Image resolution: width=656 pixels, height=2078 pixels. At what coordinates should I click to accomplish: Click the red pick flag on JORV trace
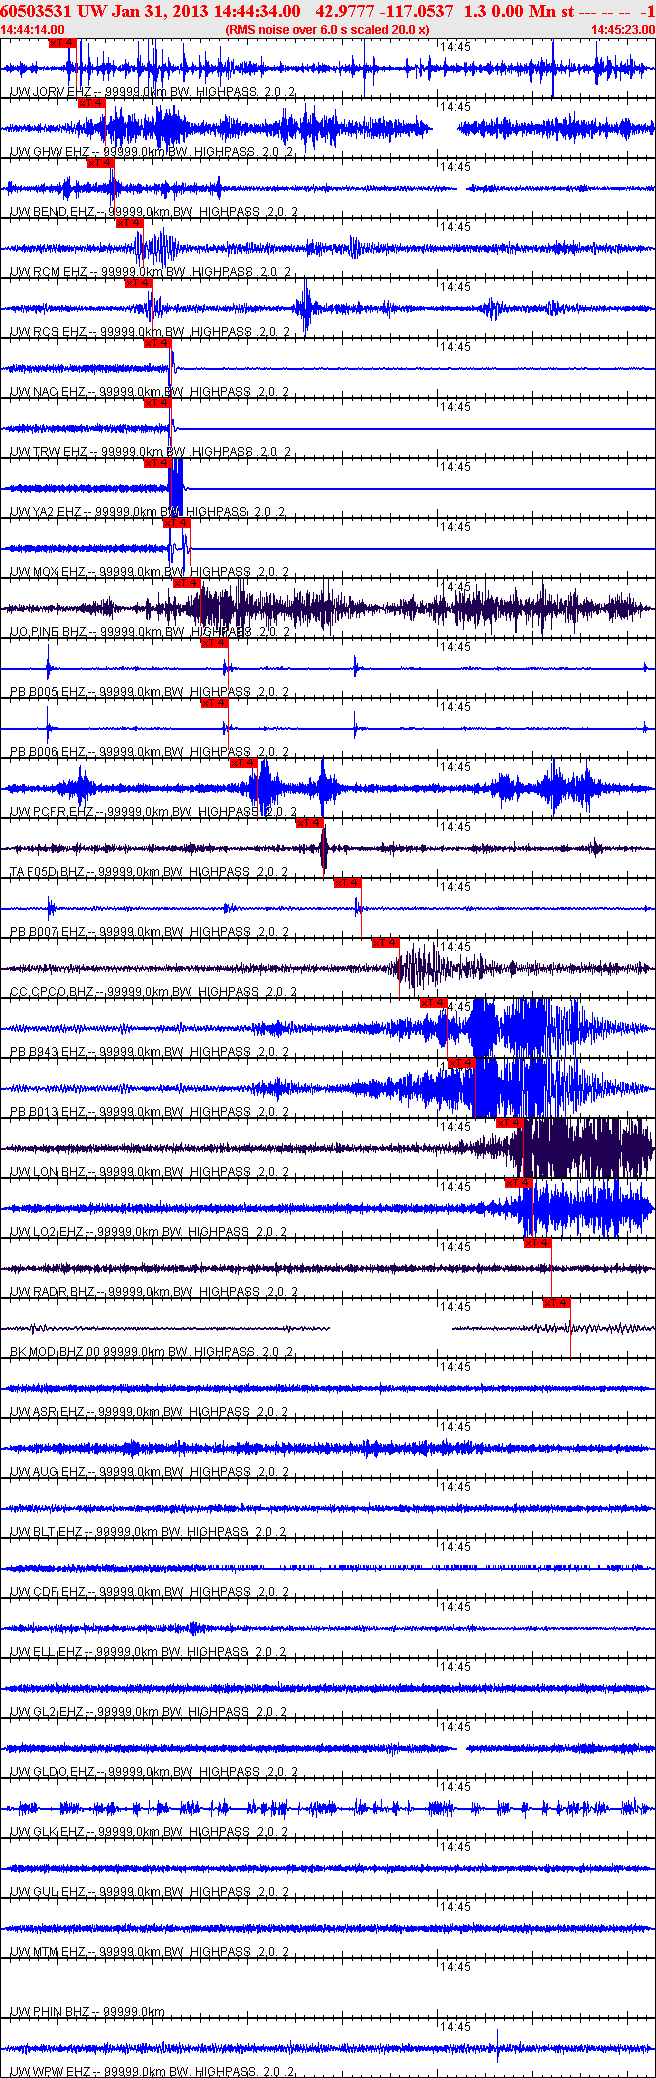pyautogui.click(x=62, y=43)
